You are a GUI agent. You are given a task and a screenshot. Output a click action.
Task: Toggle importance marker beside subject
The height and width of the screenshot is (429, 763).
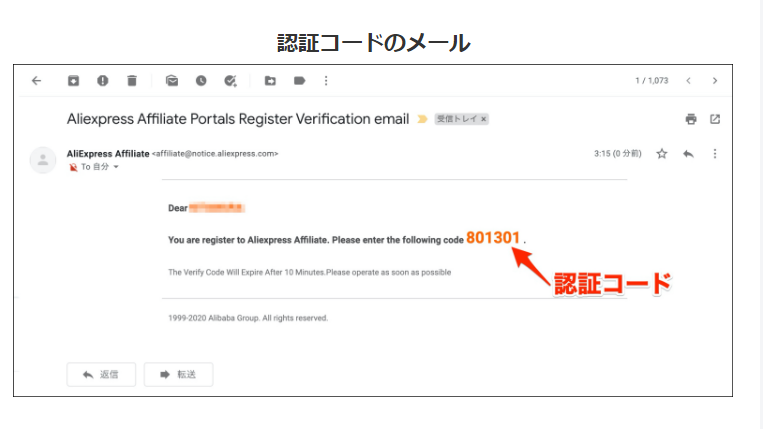422,119
